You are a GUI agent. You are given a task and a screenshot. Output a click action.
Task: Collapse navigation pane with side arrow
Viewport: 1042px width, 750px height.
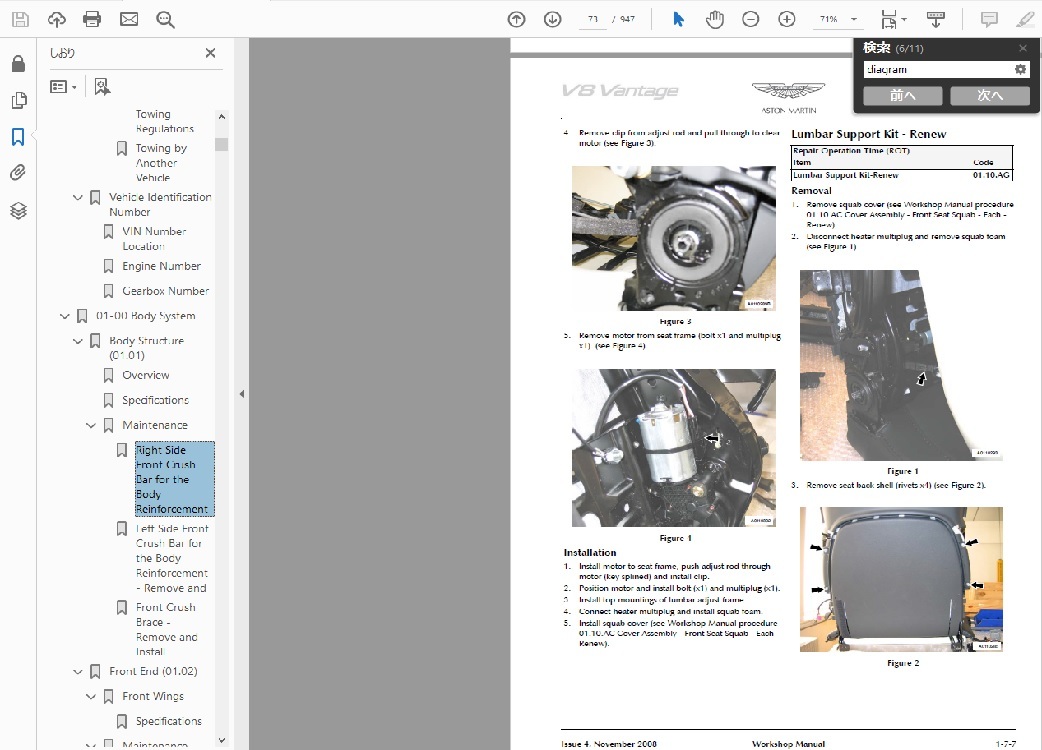click(242, 394)
